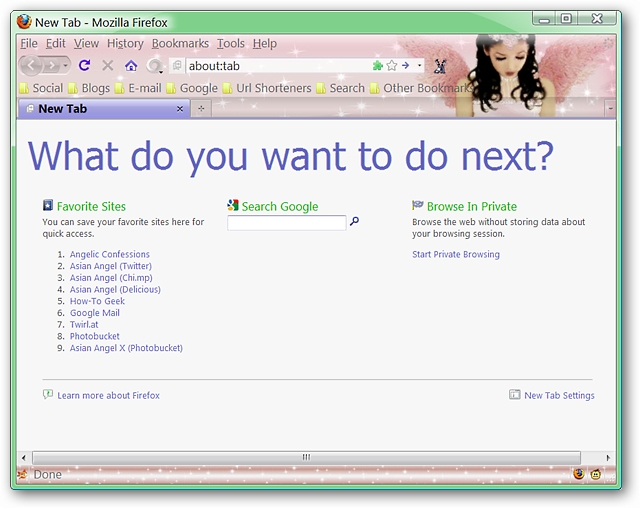Click the Firefox logo in the title bar
The width and height of the screenshot is (640, 508).
point(24,22)
